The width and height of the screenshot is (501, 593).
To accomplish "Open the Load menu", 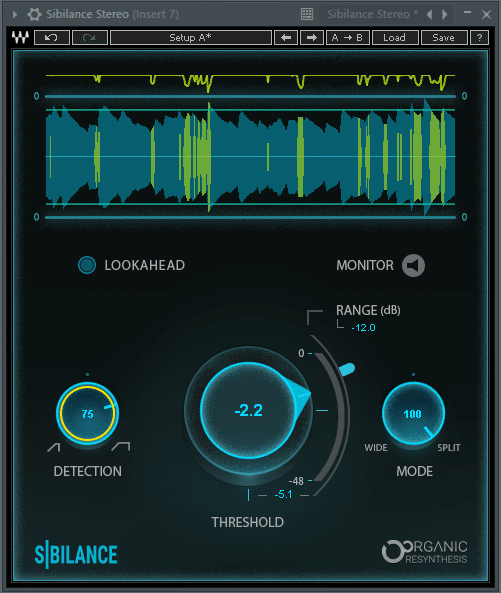I will [395, 37].
